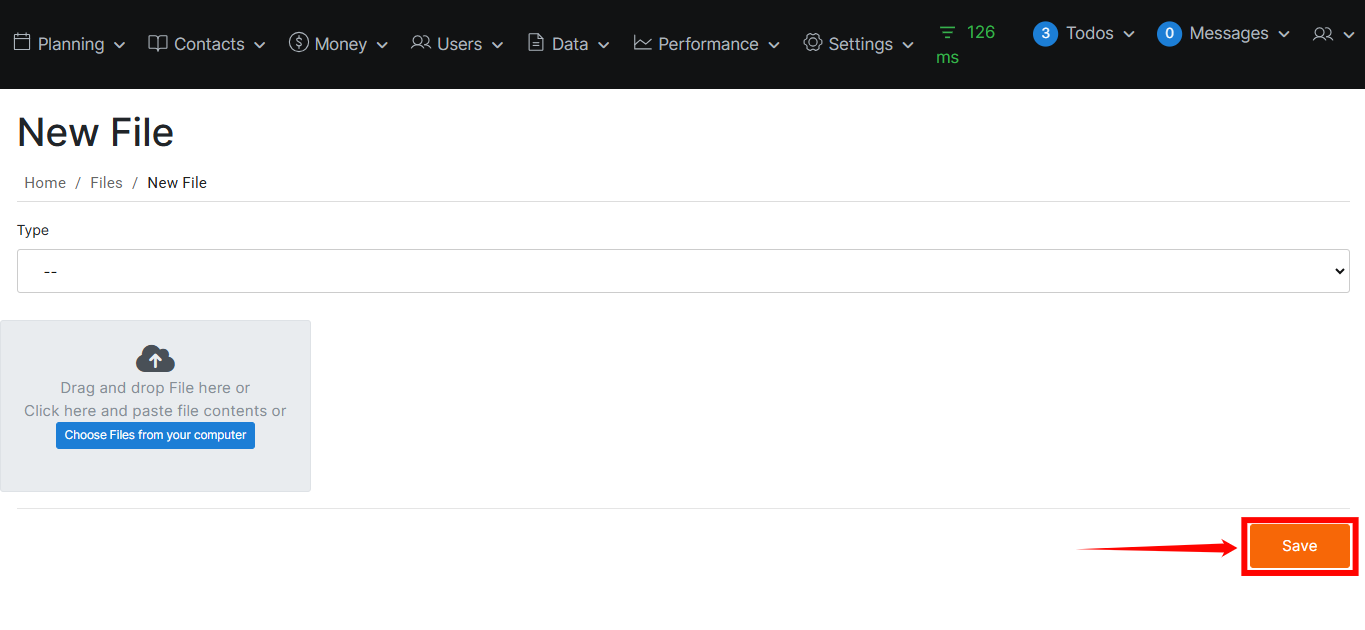The width and height of the screenshot is (1365, 630).
Task: Click Choose Files from your computer
Action: point(155,435)
